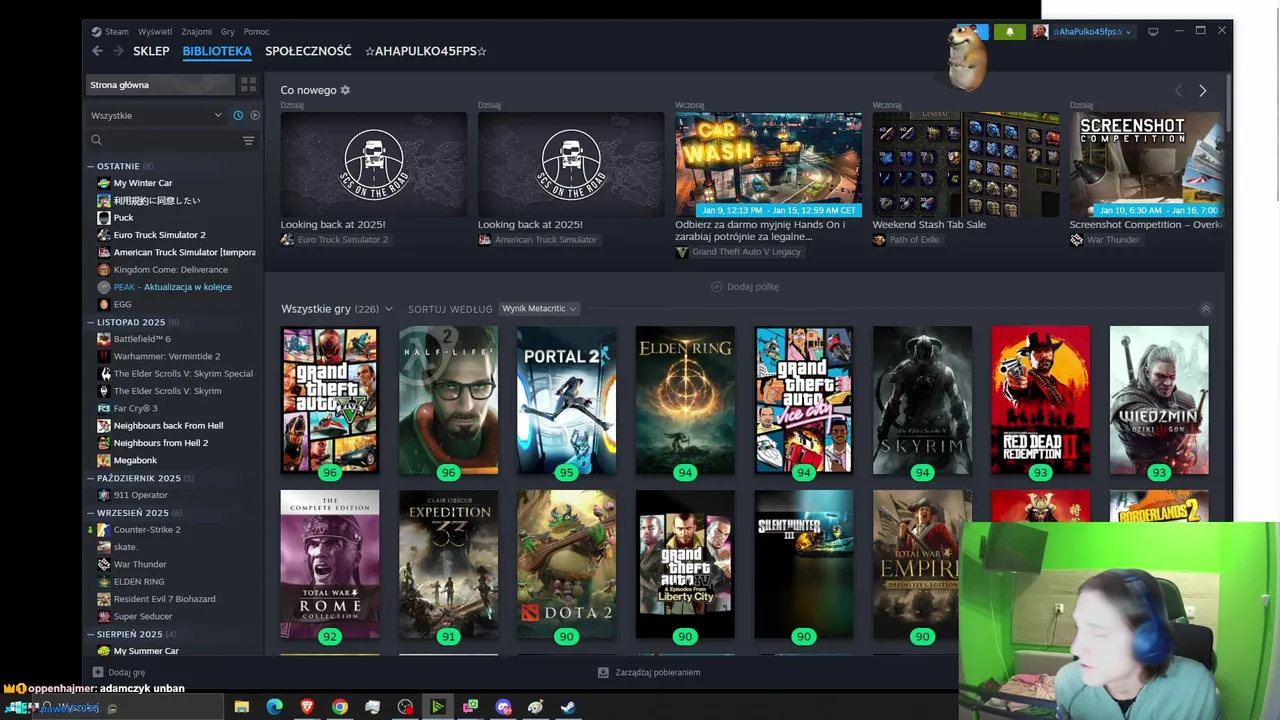Screen dimensions: 1280x720
Task: Open Portal 2 cover
Action: click(x=566, y=400)
